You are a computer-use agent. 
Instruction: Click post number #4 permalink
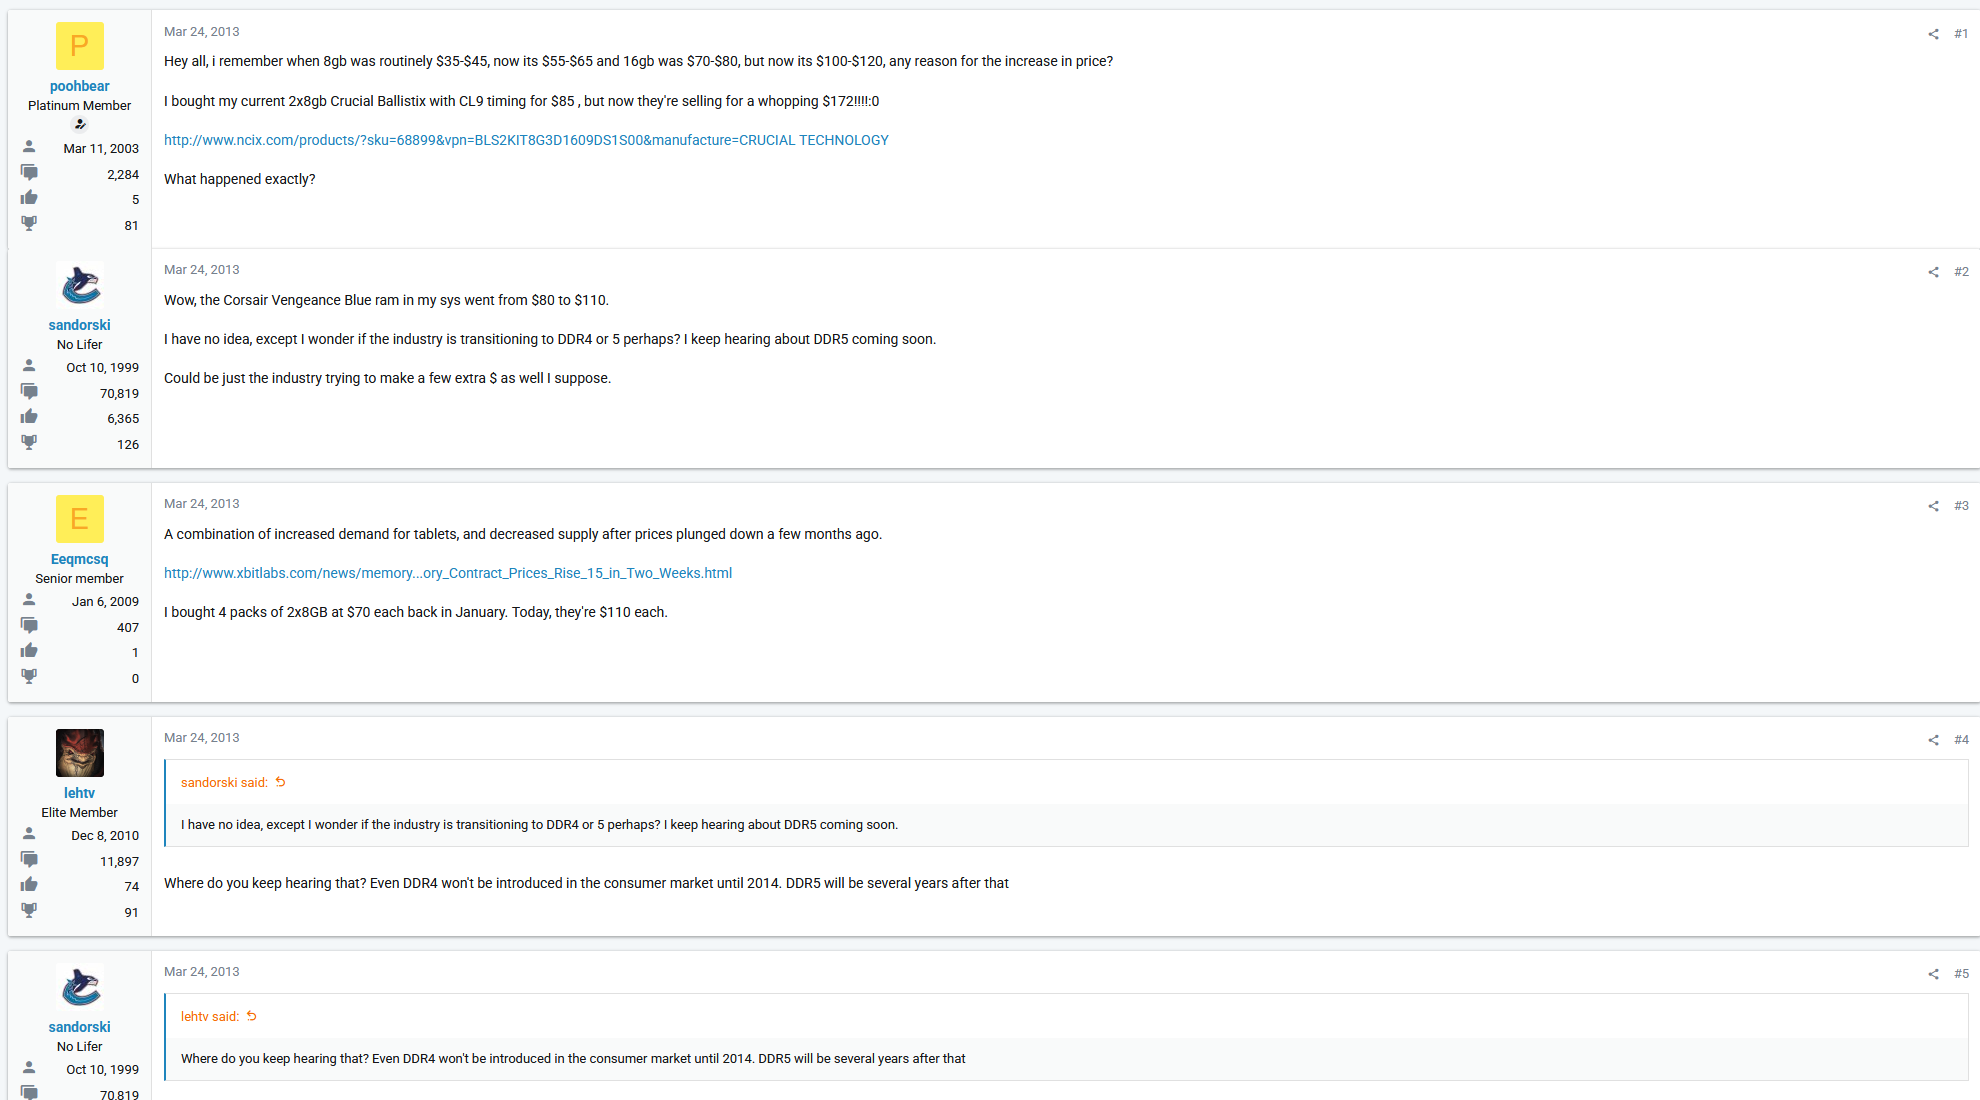[1961, 740]
